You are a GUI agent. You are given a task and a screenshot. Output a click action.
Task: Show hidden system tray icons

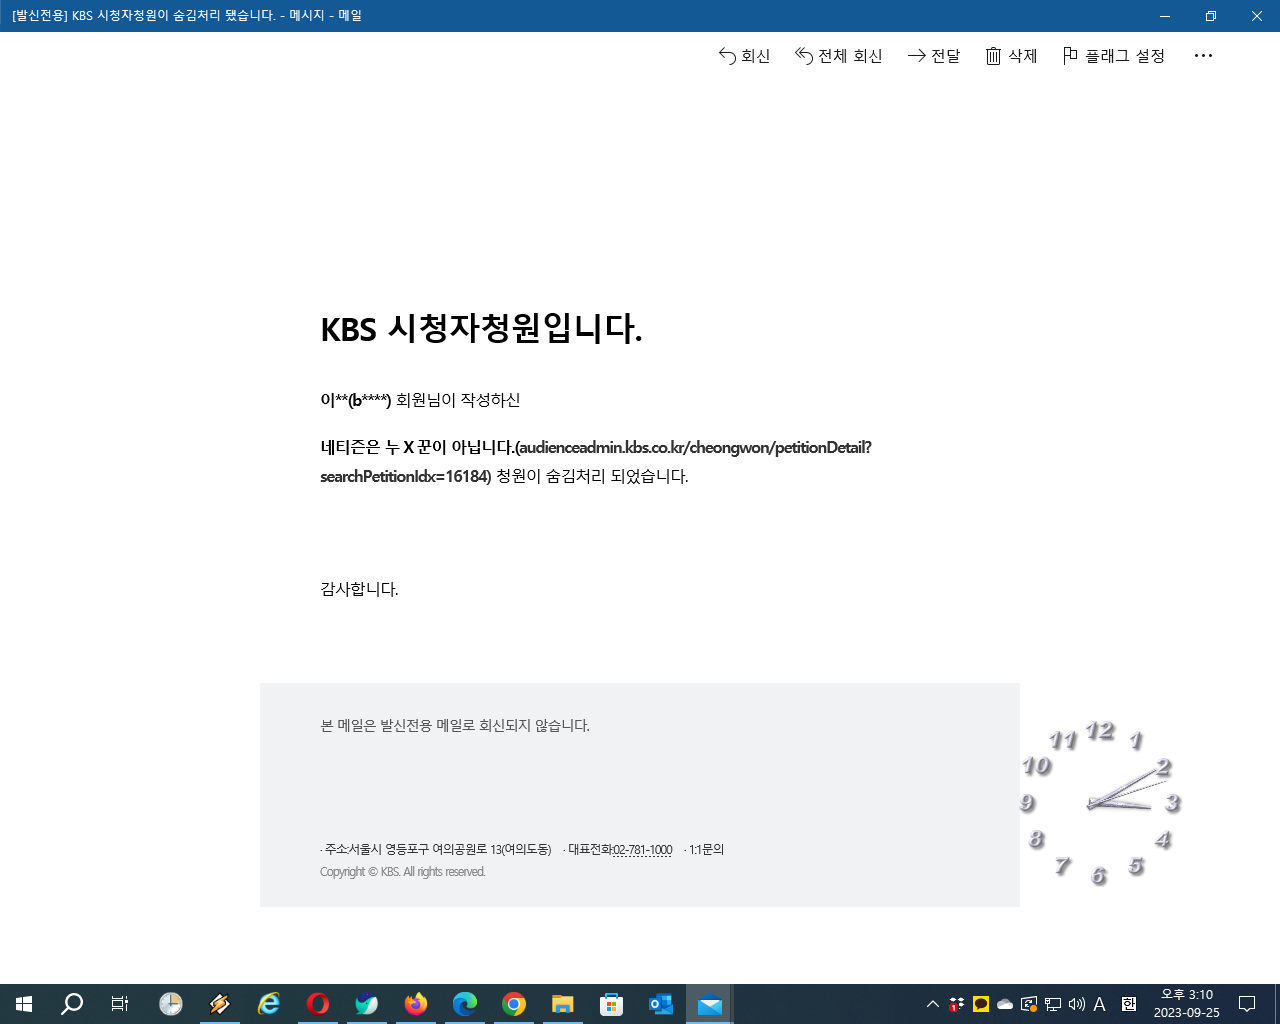(933, 1004)
